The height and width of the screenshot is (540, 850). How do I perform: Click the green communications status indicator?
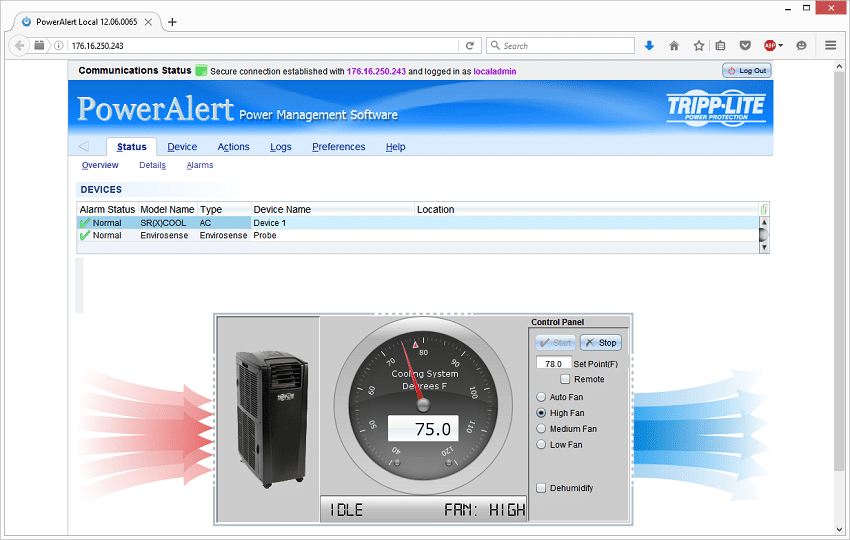tap(201, 70)
